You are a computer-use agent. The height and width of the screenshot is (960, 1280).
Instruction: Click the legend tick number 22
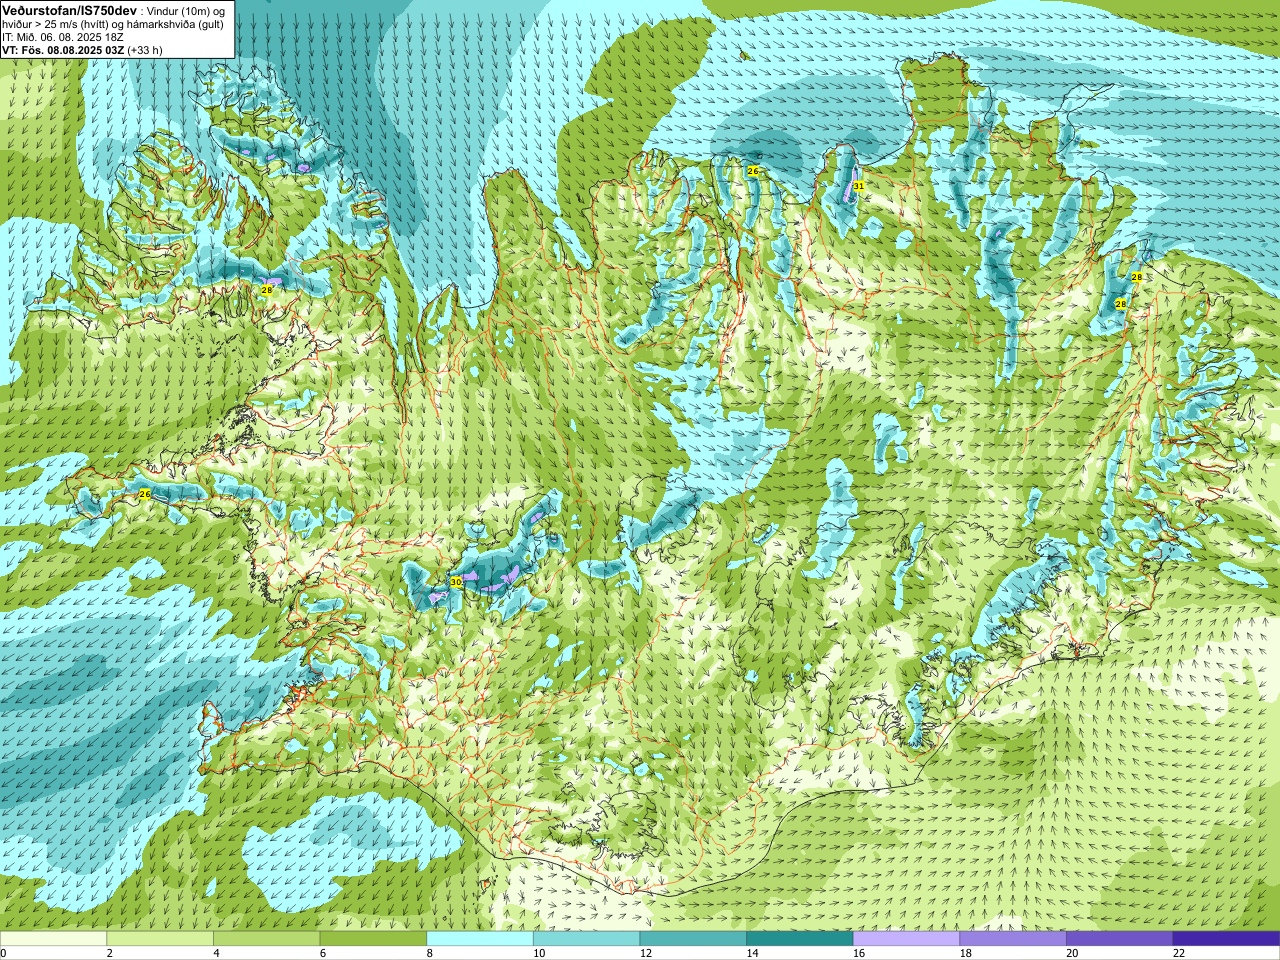point(1178,954)
